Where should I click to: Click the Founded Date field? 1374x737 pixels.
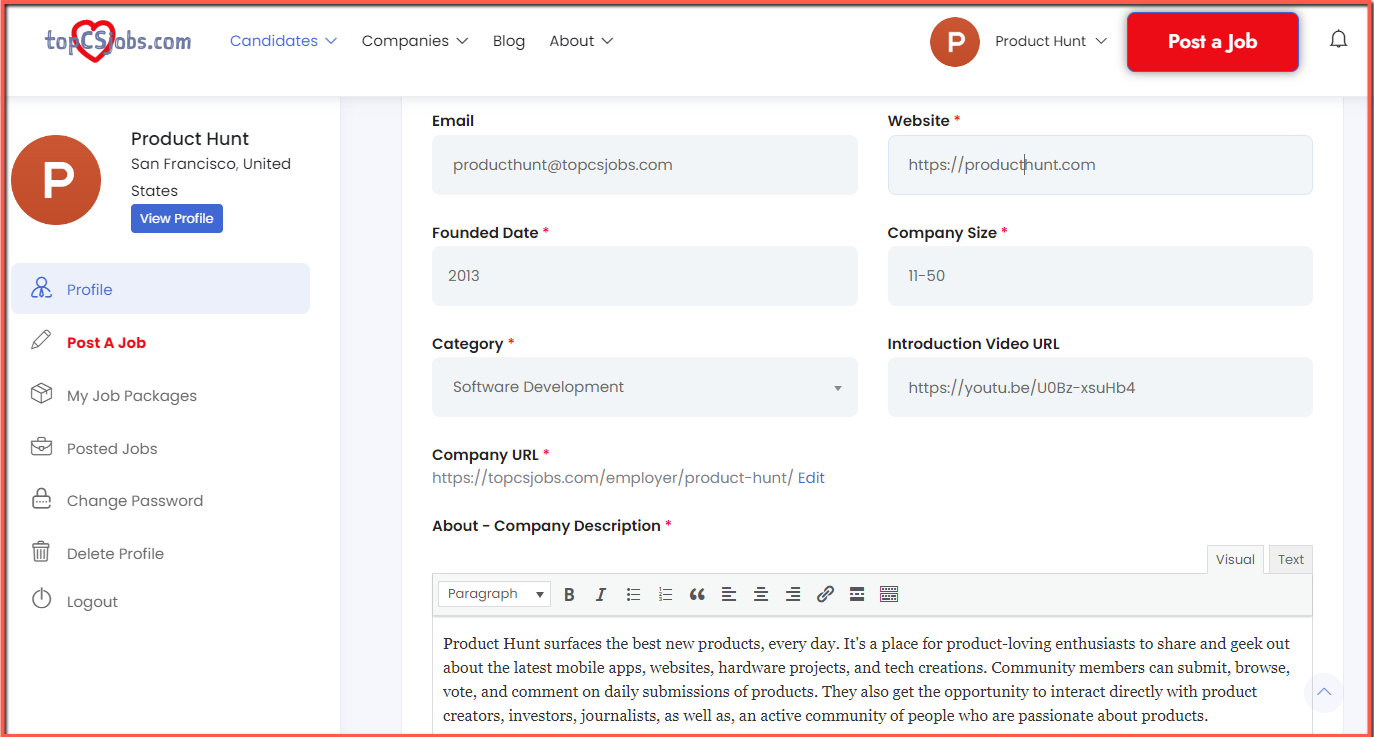click(x=645, y=276)
